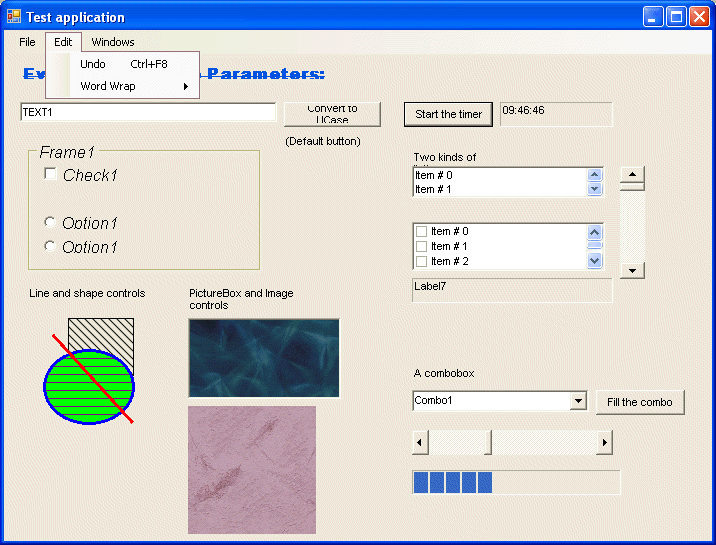716x545 pixels.
Task: Click the pink texture image
Action: 252,470
